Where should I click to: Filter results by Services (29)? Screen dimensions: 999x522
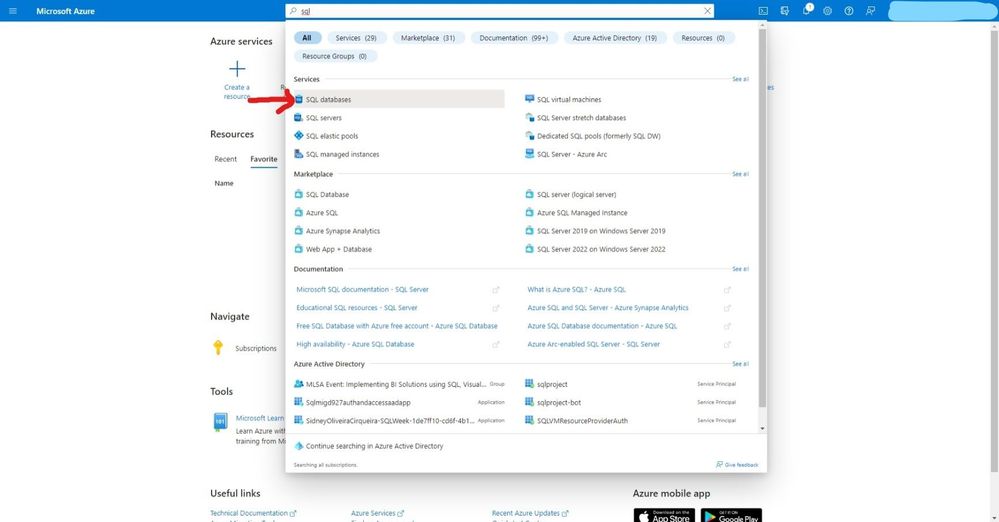(356, 38)
